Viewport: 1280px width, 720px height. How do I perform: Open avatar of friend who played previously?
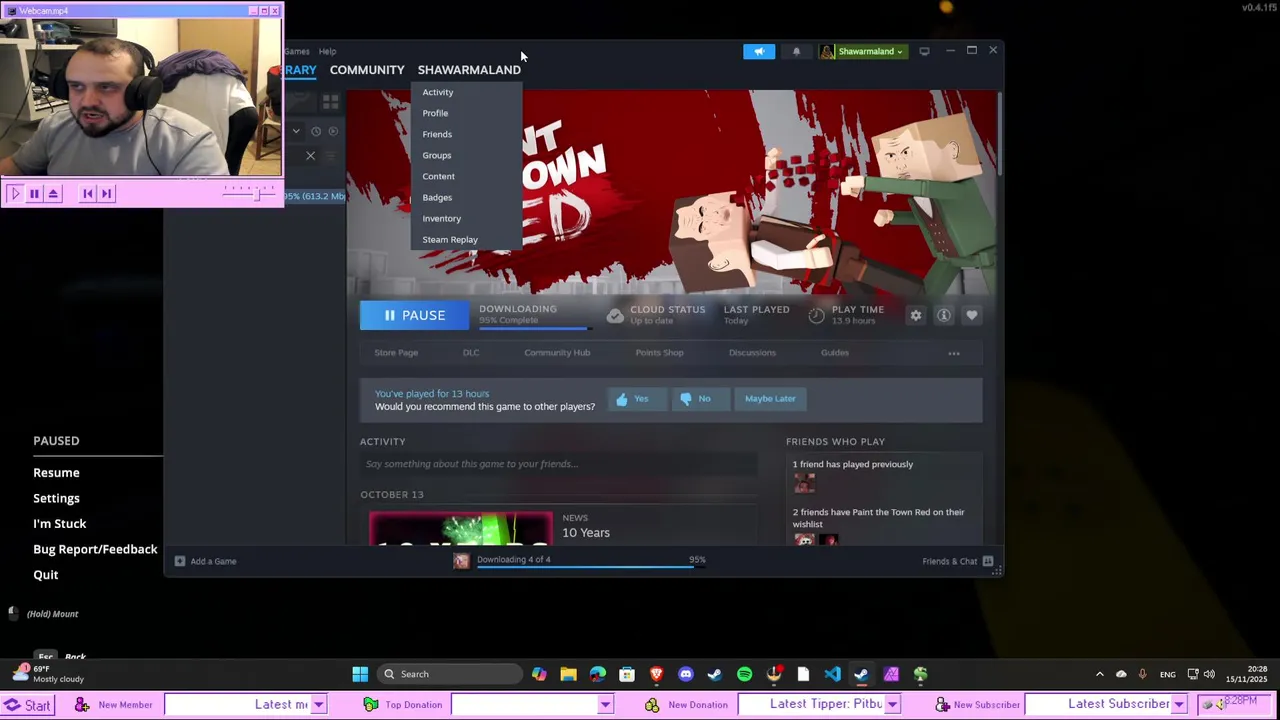pos(804,483)
